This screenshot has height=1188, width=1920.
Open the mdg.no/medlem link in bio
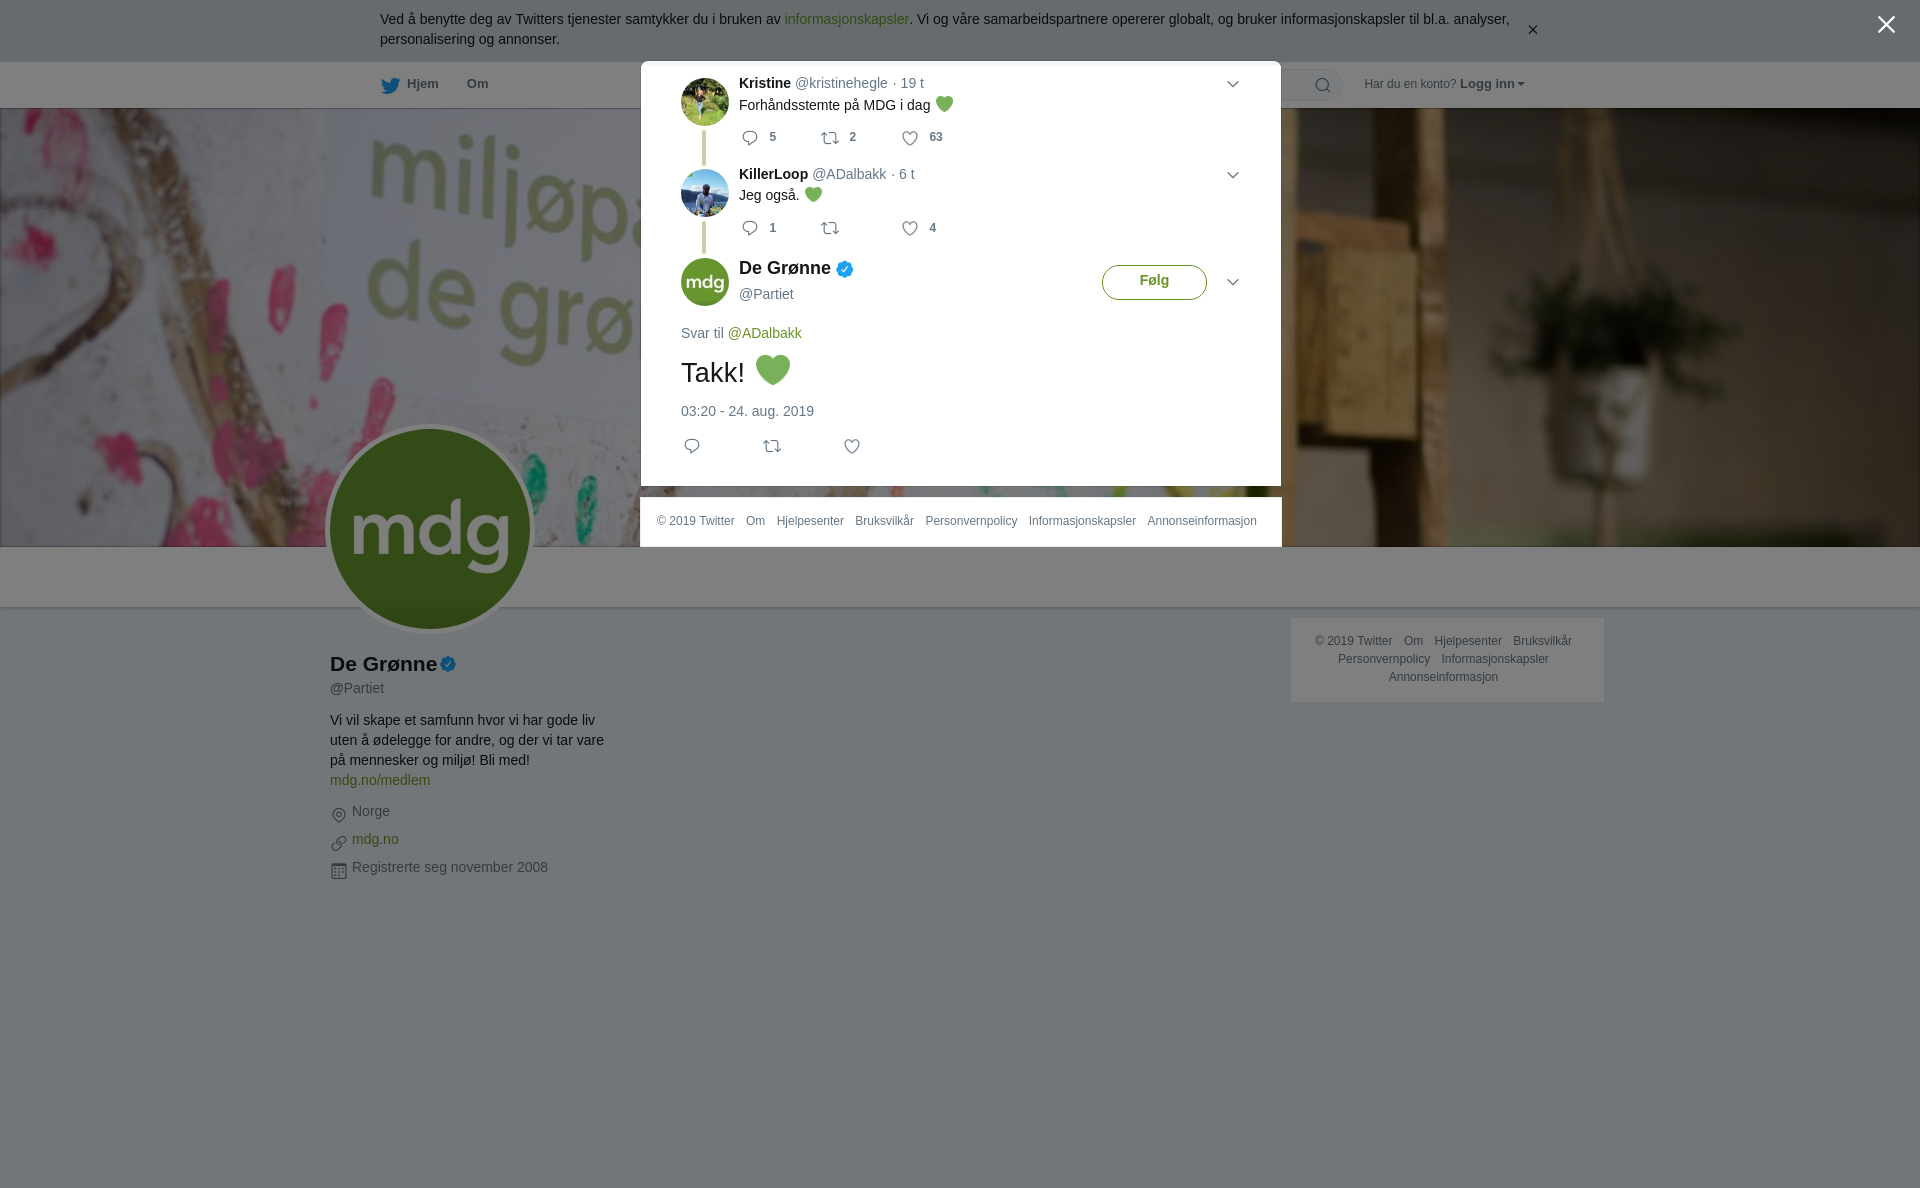coord(380,780)
